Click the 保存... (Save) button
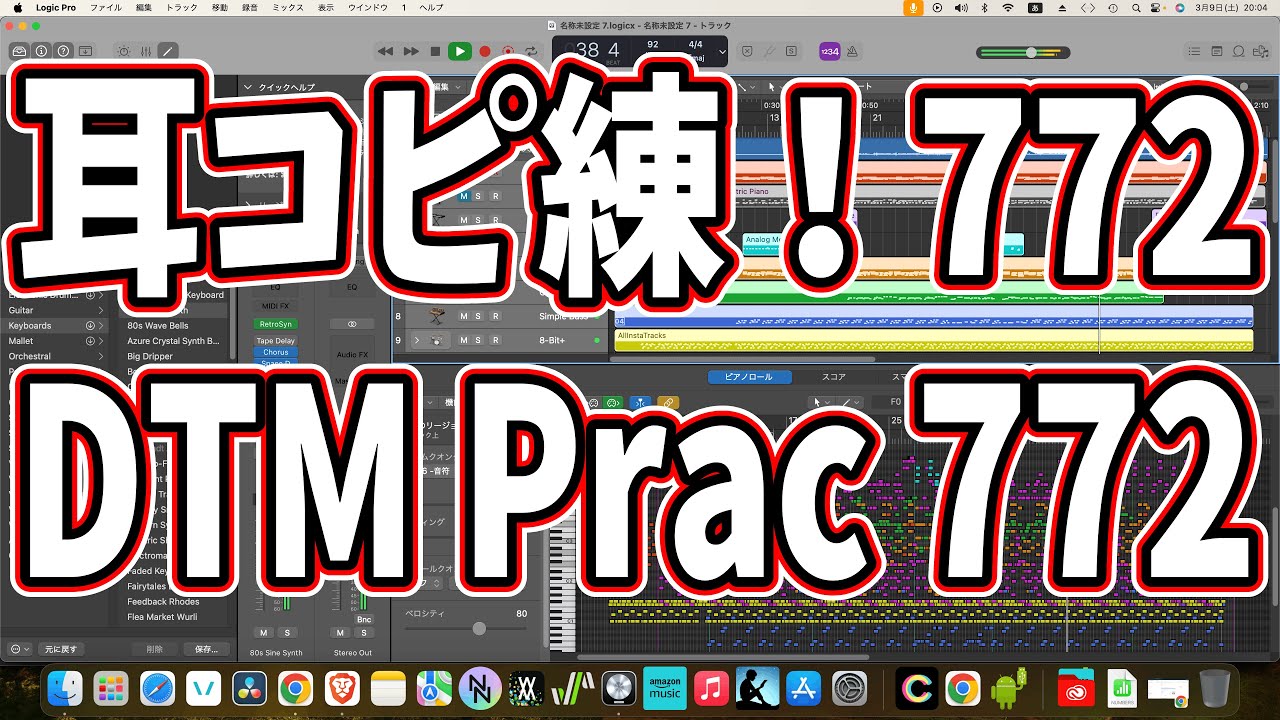Viewport: 1280px width, 720px height. coord(206,649)
